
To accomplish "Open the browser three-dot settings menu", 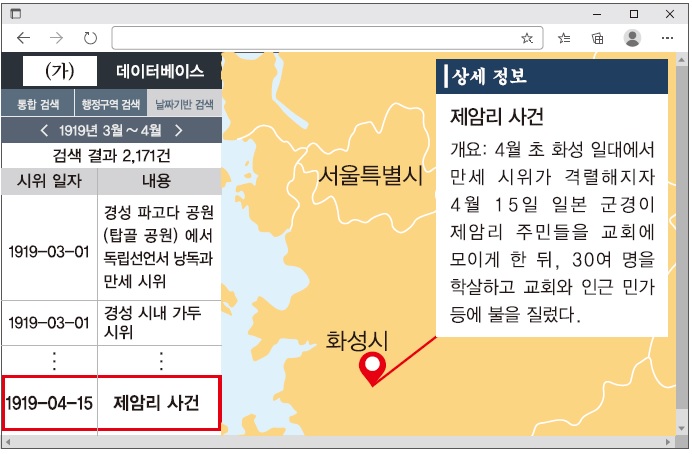I will [668, 38].
